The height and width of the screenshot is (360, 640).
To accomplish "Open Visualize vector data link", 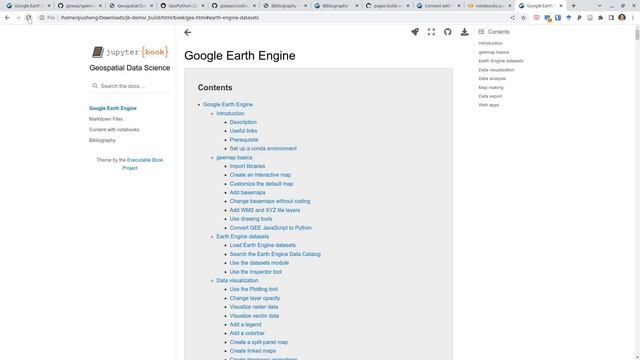I will point(254,316).
